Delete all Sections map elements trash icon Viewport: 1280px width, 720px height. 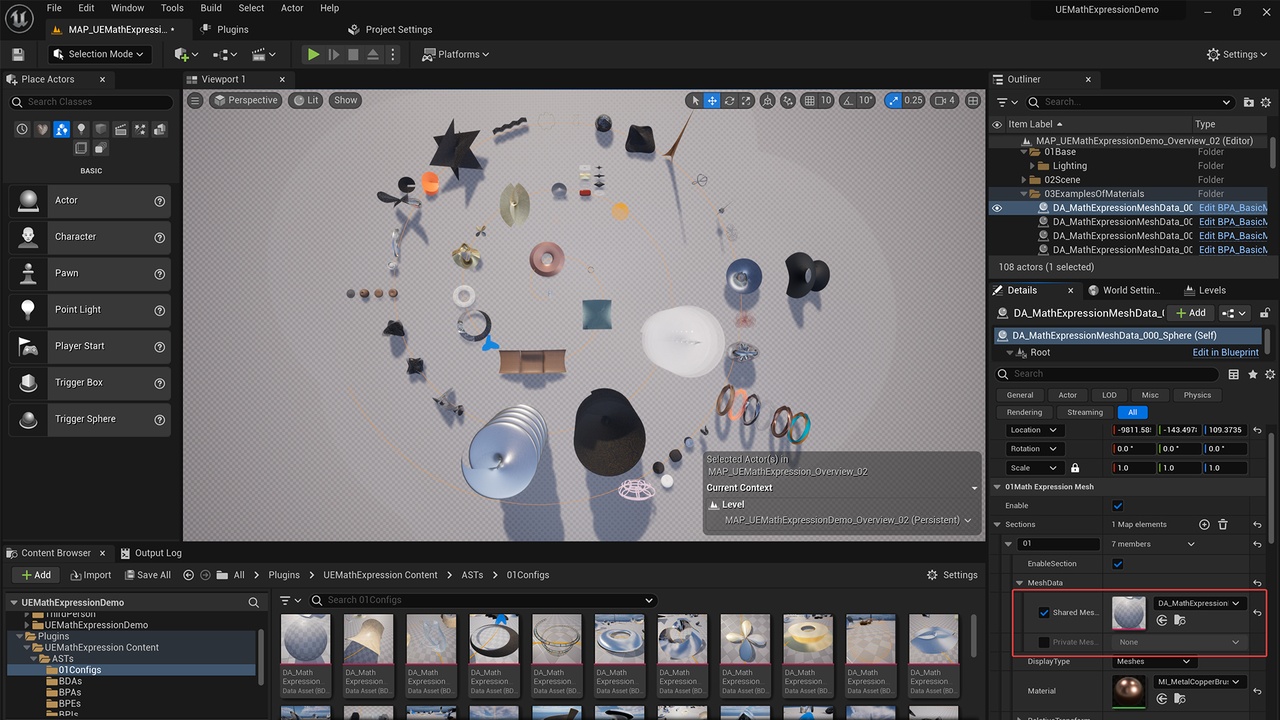click(x=1224, y=524)
